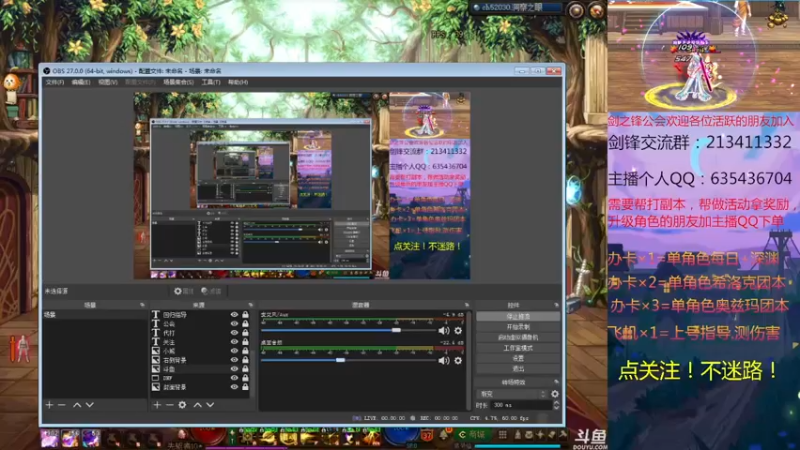Select the 关注 source row
800x450 pixels.
point(202,342)
